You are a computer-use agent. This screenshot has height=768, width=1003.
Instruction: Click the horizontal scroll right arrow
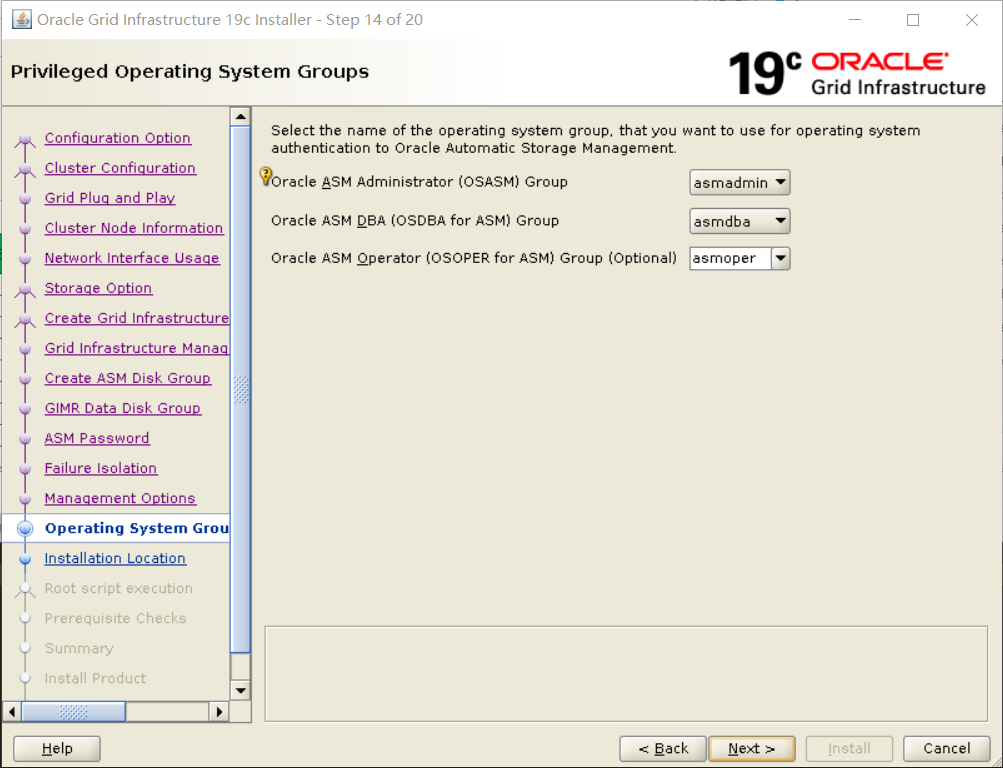(x=219, y=712)
